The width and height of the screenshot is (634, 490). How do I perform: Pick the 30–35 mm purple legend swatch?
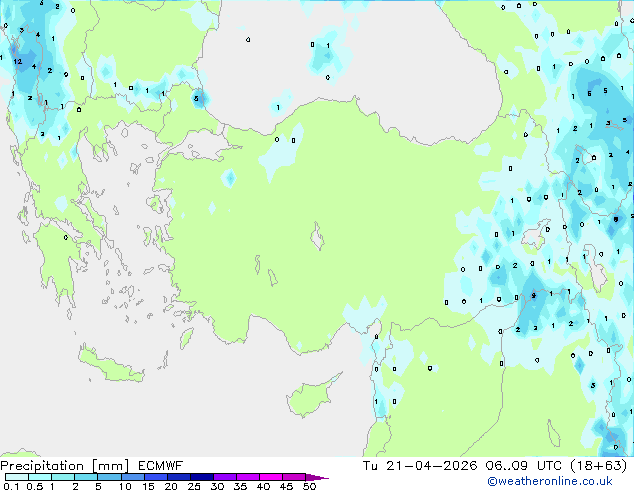tap(225, 477)
